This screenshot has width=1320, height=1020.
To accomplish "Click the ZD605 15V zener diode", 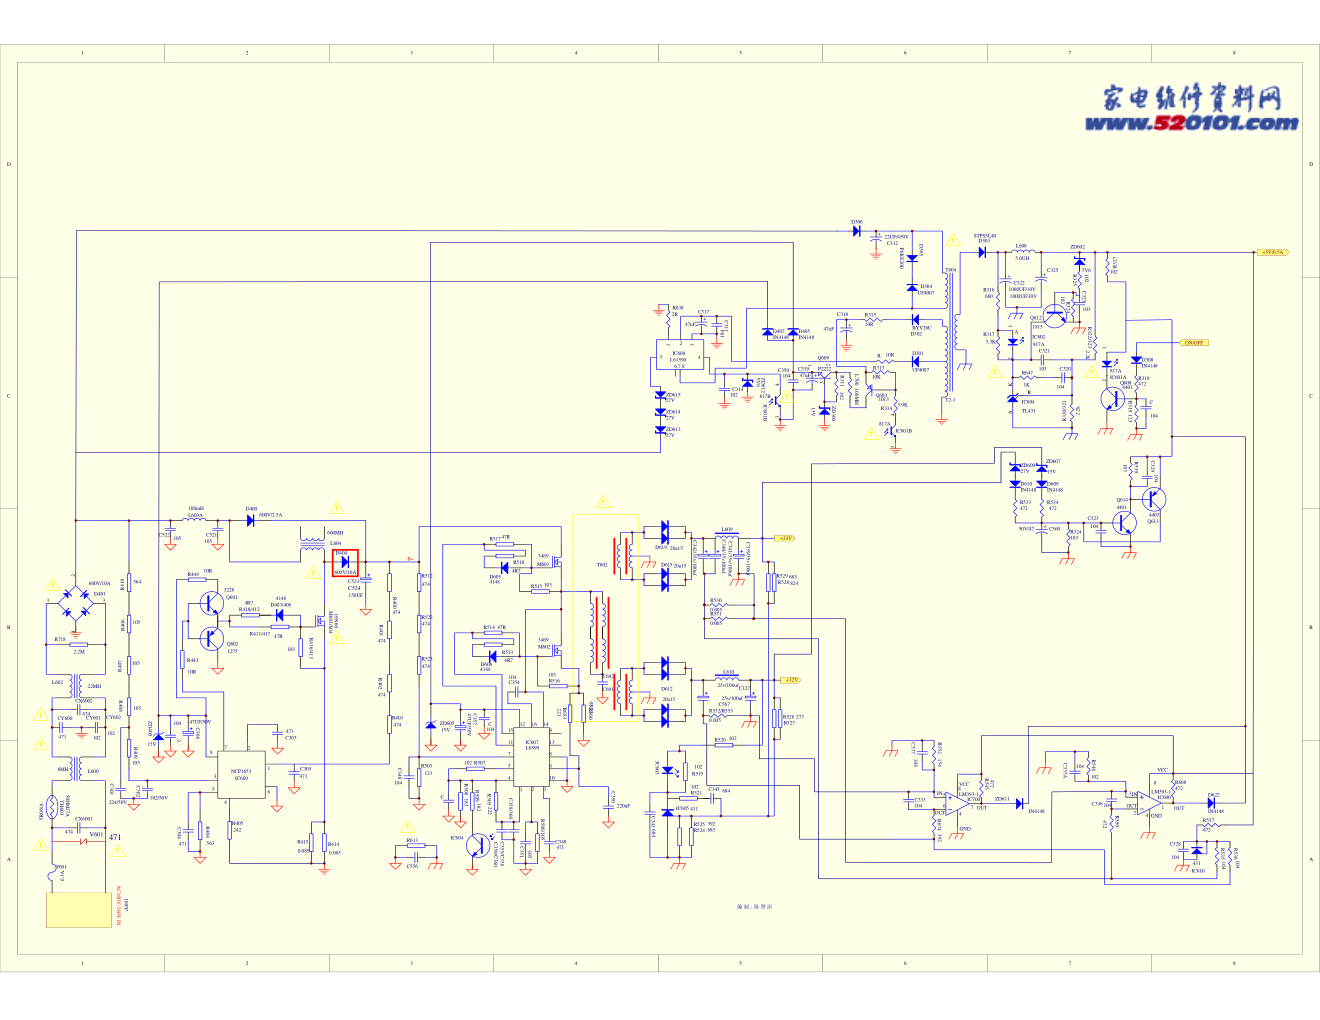I will (430, 725).
